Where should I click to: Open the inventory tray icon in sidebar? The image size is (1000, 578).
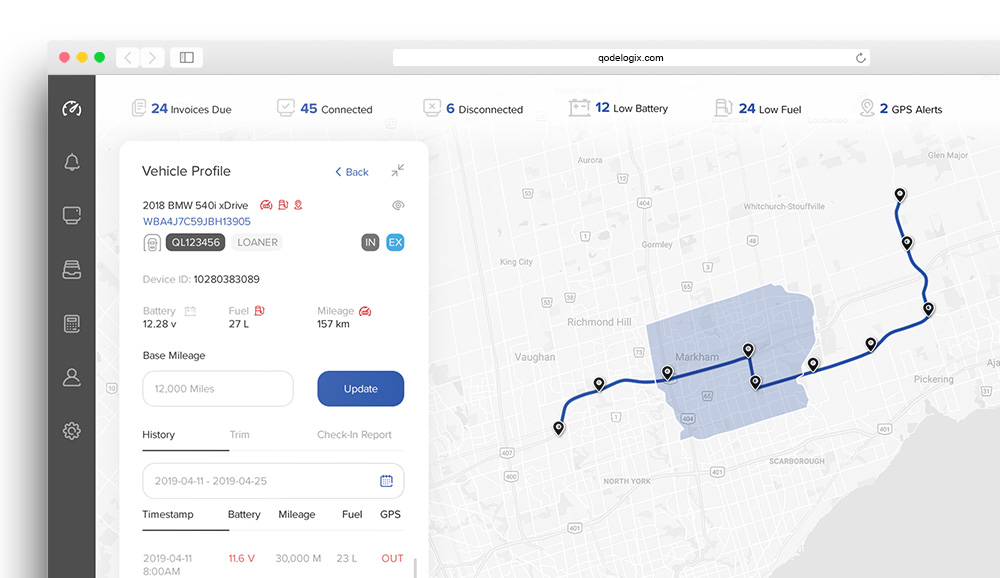[71, 270]
